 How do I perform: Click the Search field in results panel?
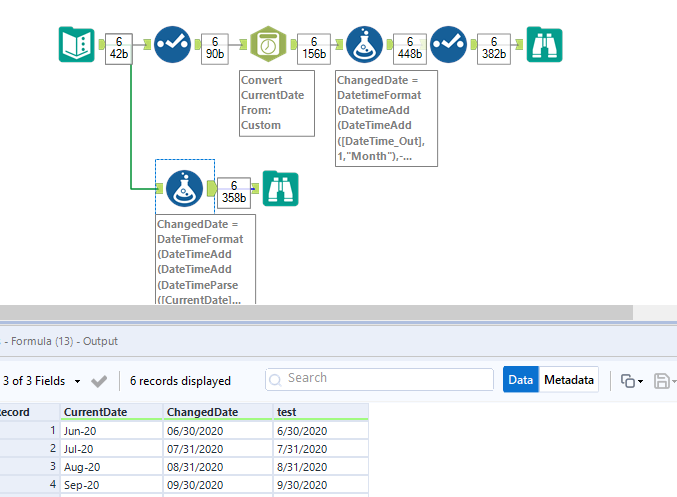click(x=380, y=379)
